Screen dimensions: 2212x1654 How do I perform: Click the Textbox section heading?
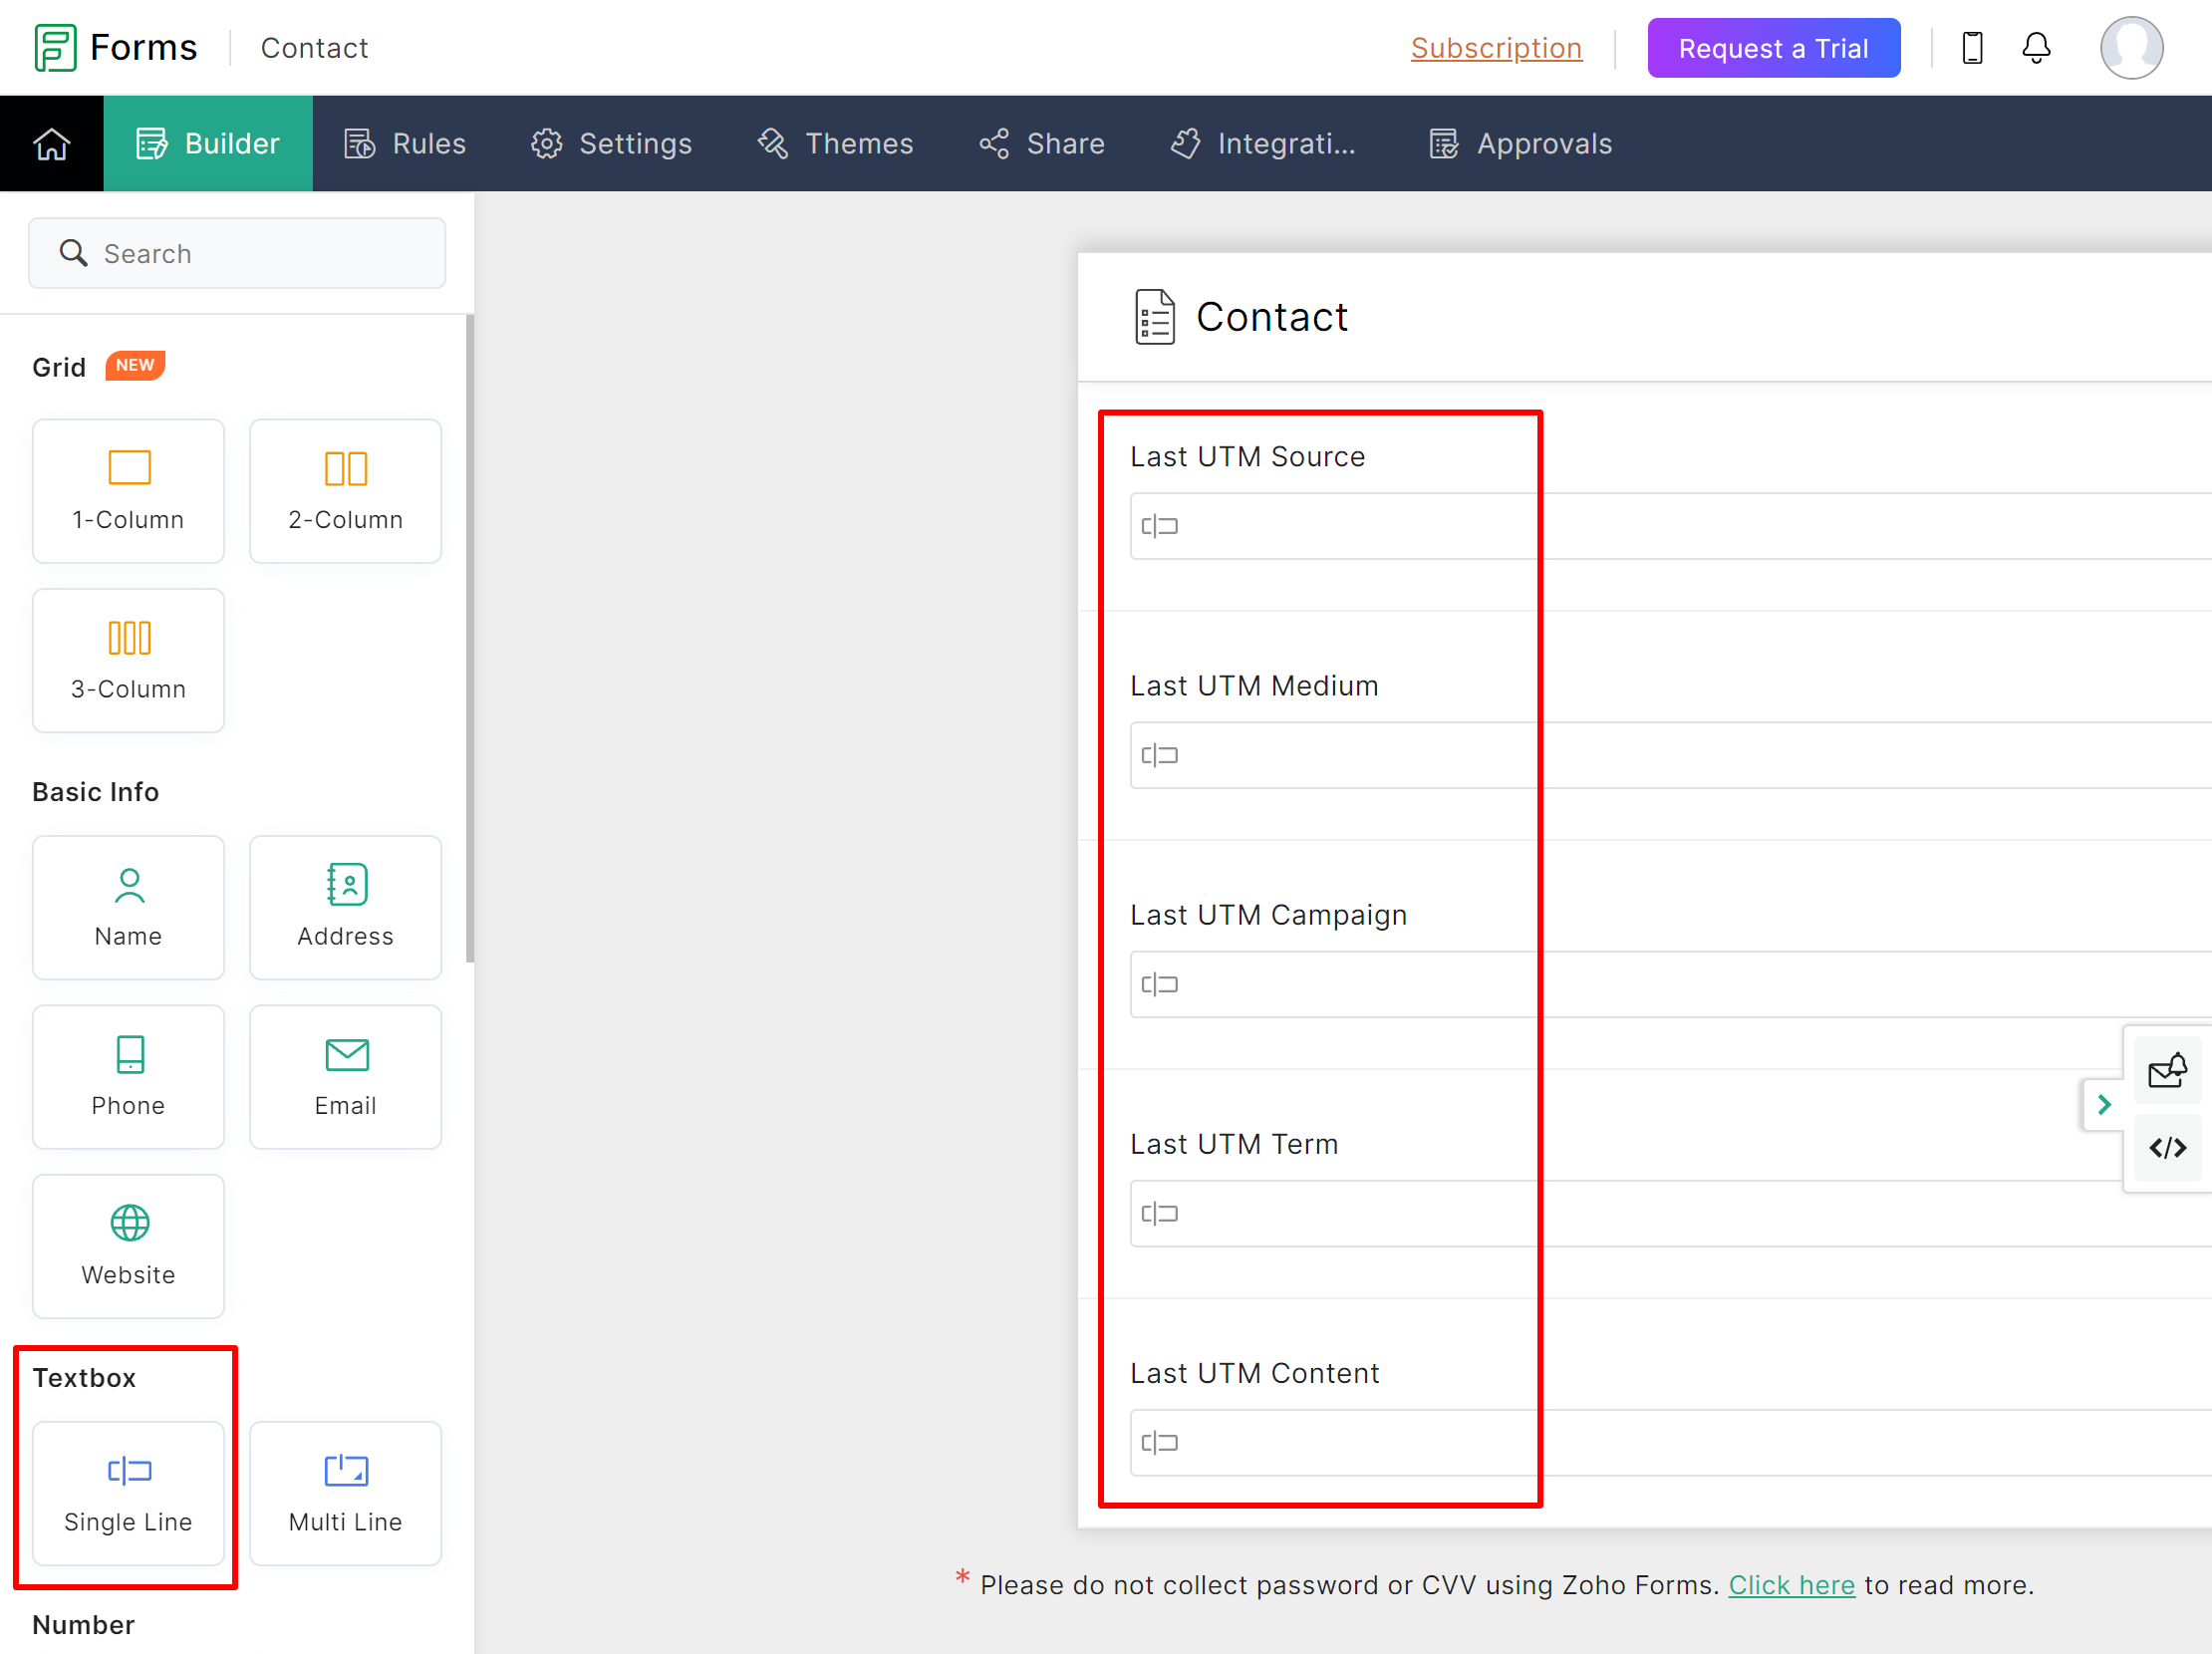[84, 1378]
